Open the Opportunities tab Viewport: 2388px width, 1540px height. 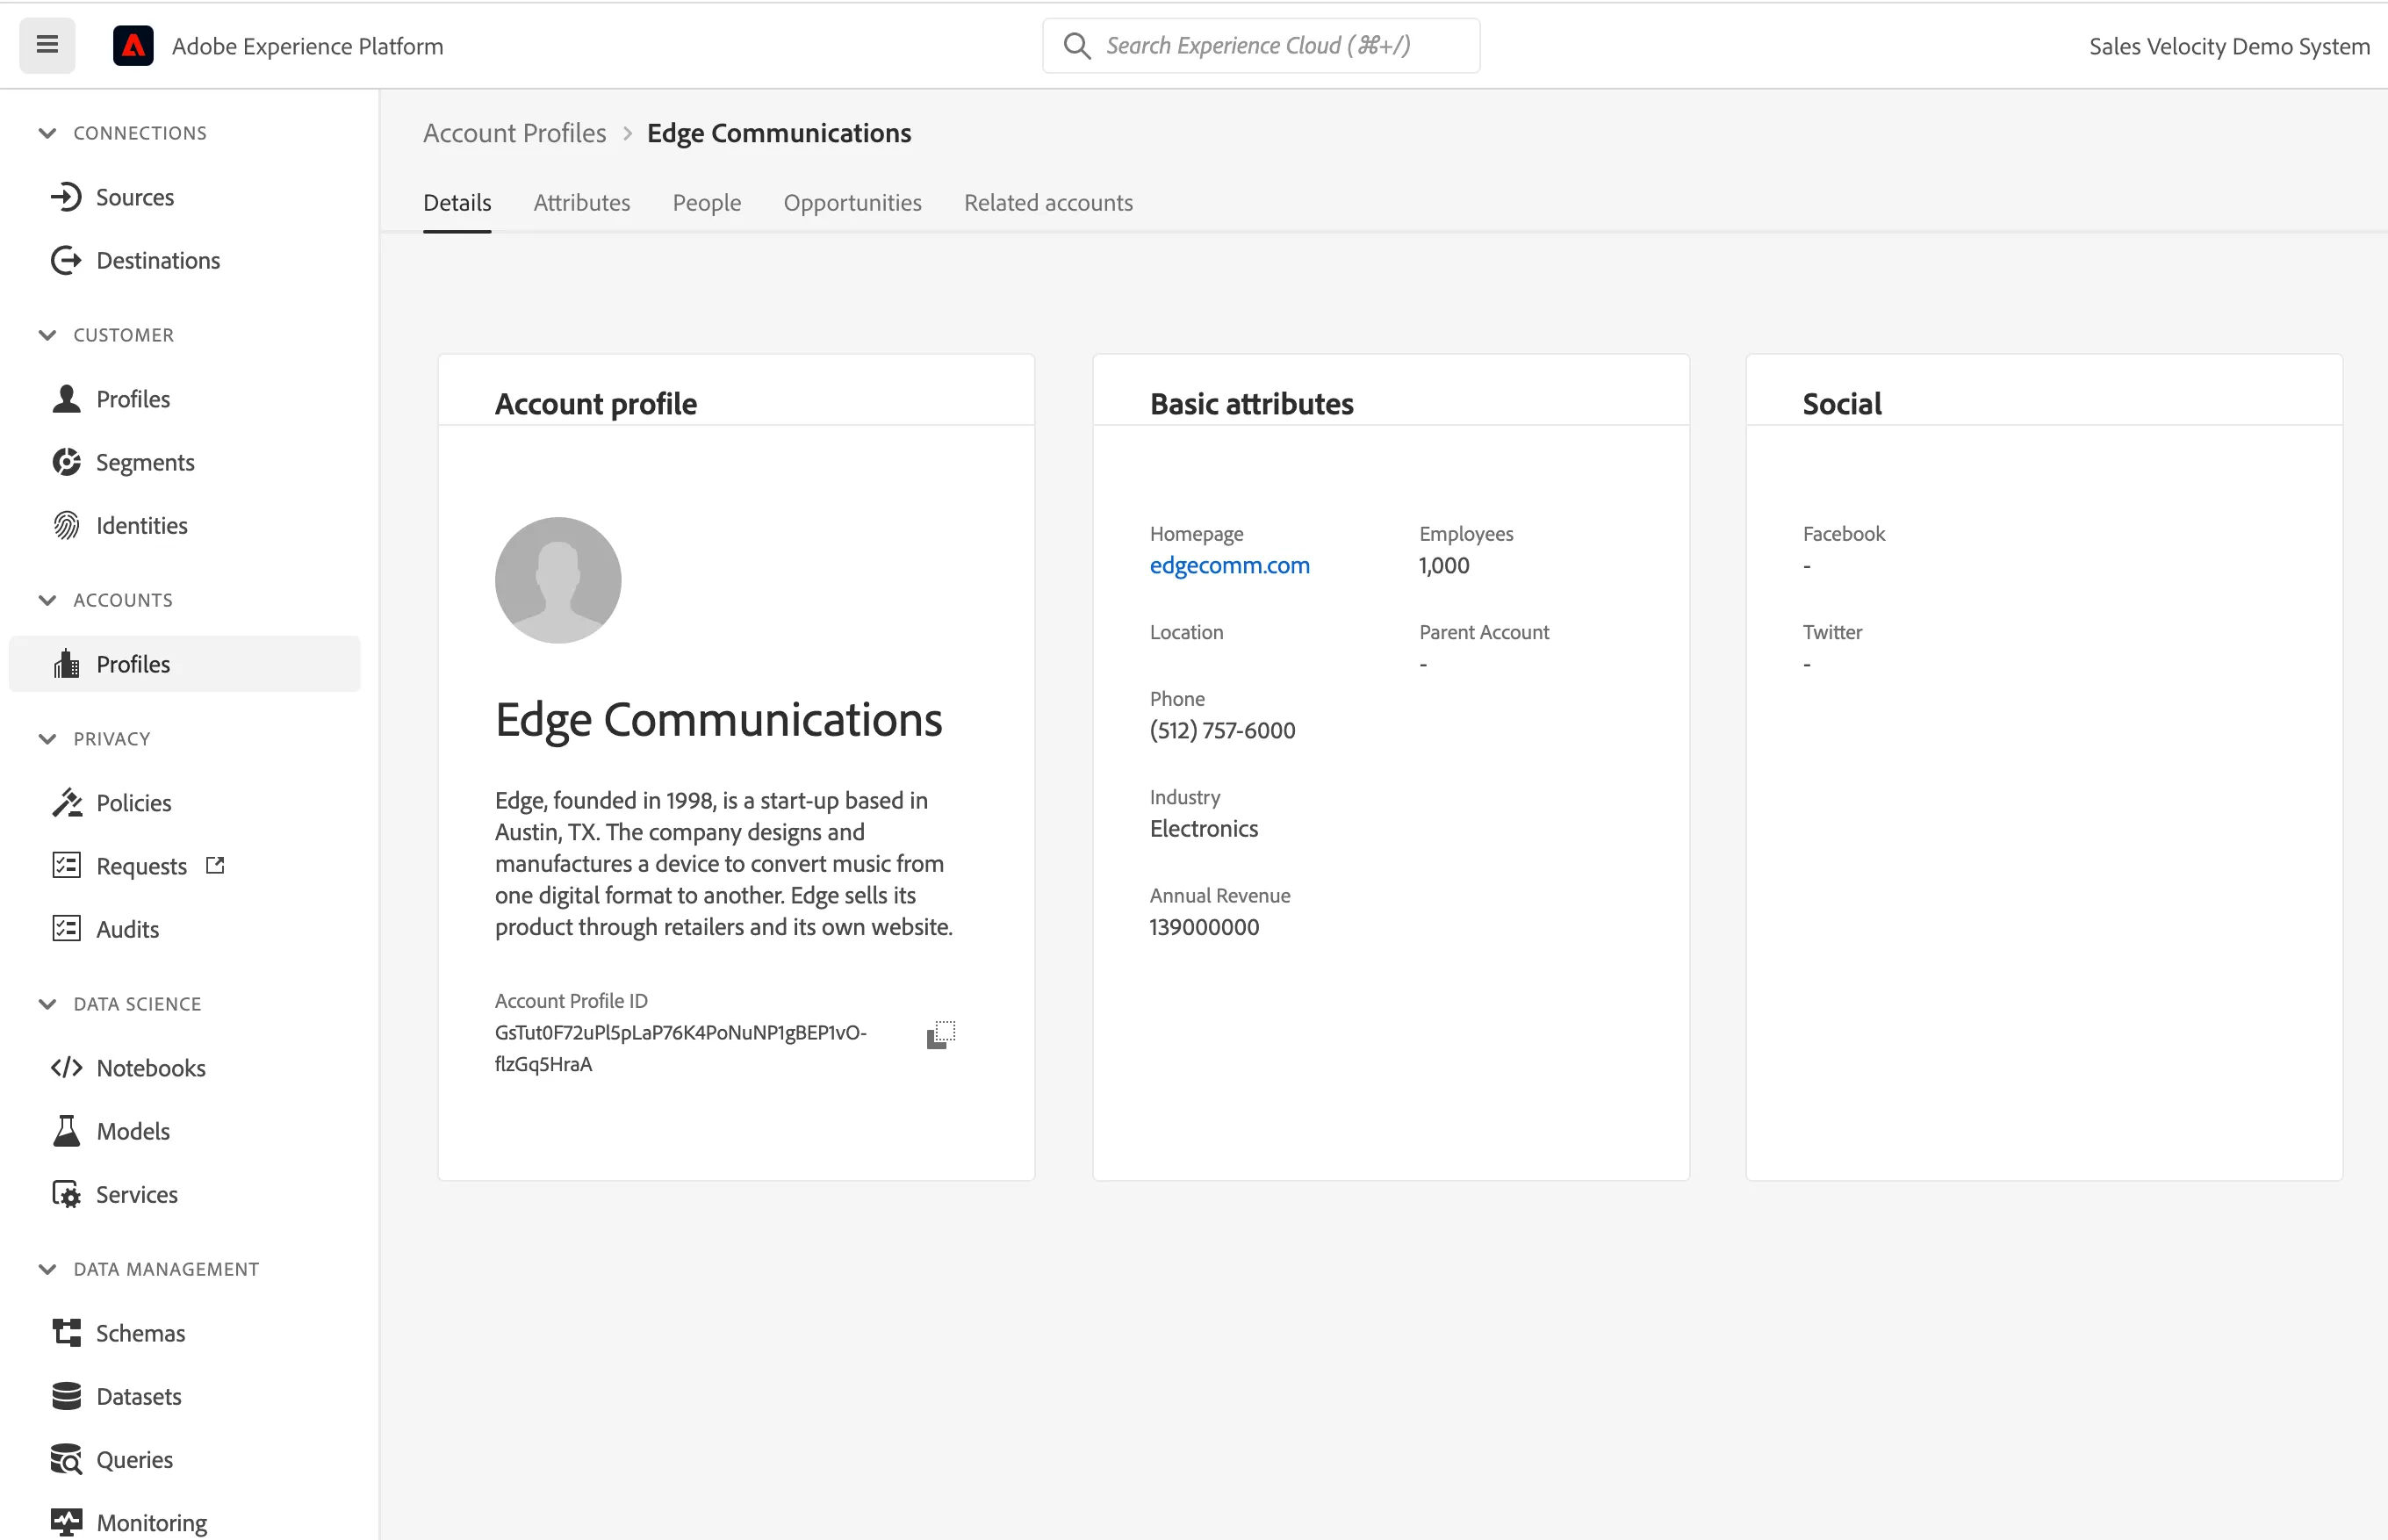tap(852, 203)
